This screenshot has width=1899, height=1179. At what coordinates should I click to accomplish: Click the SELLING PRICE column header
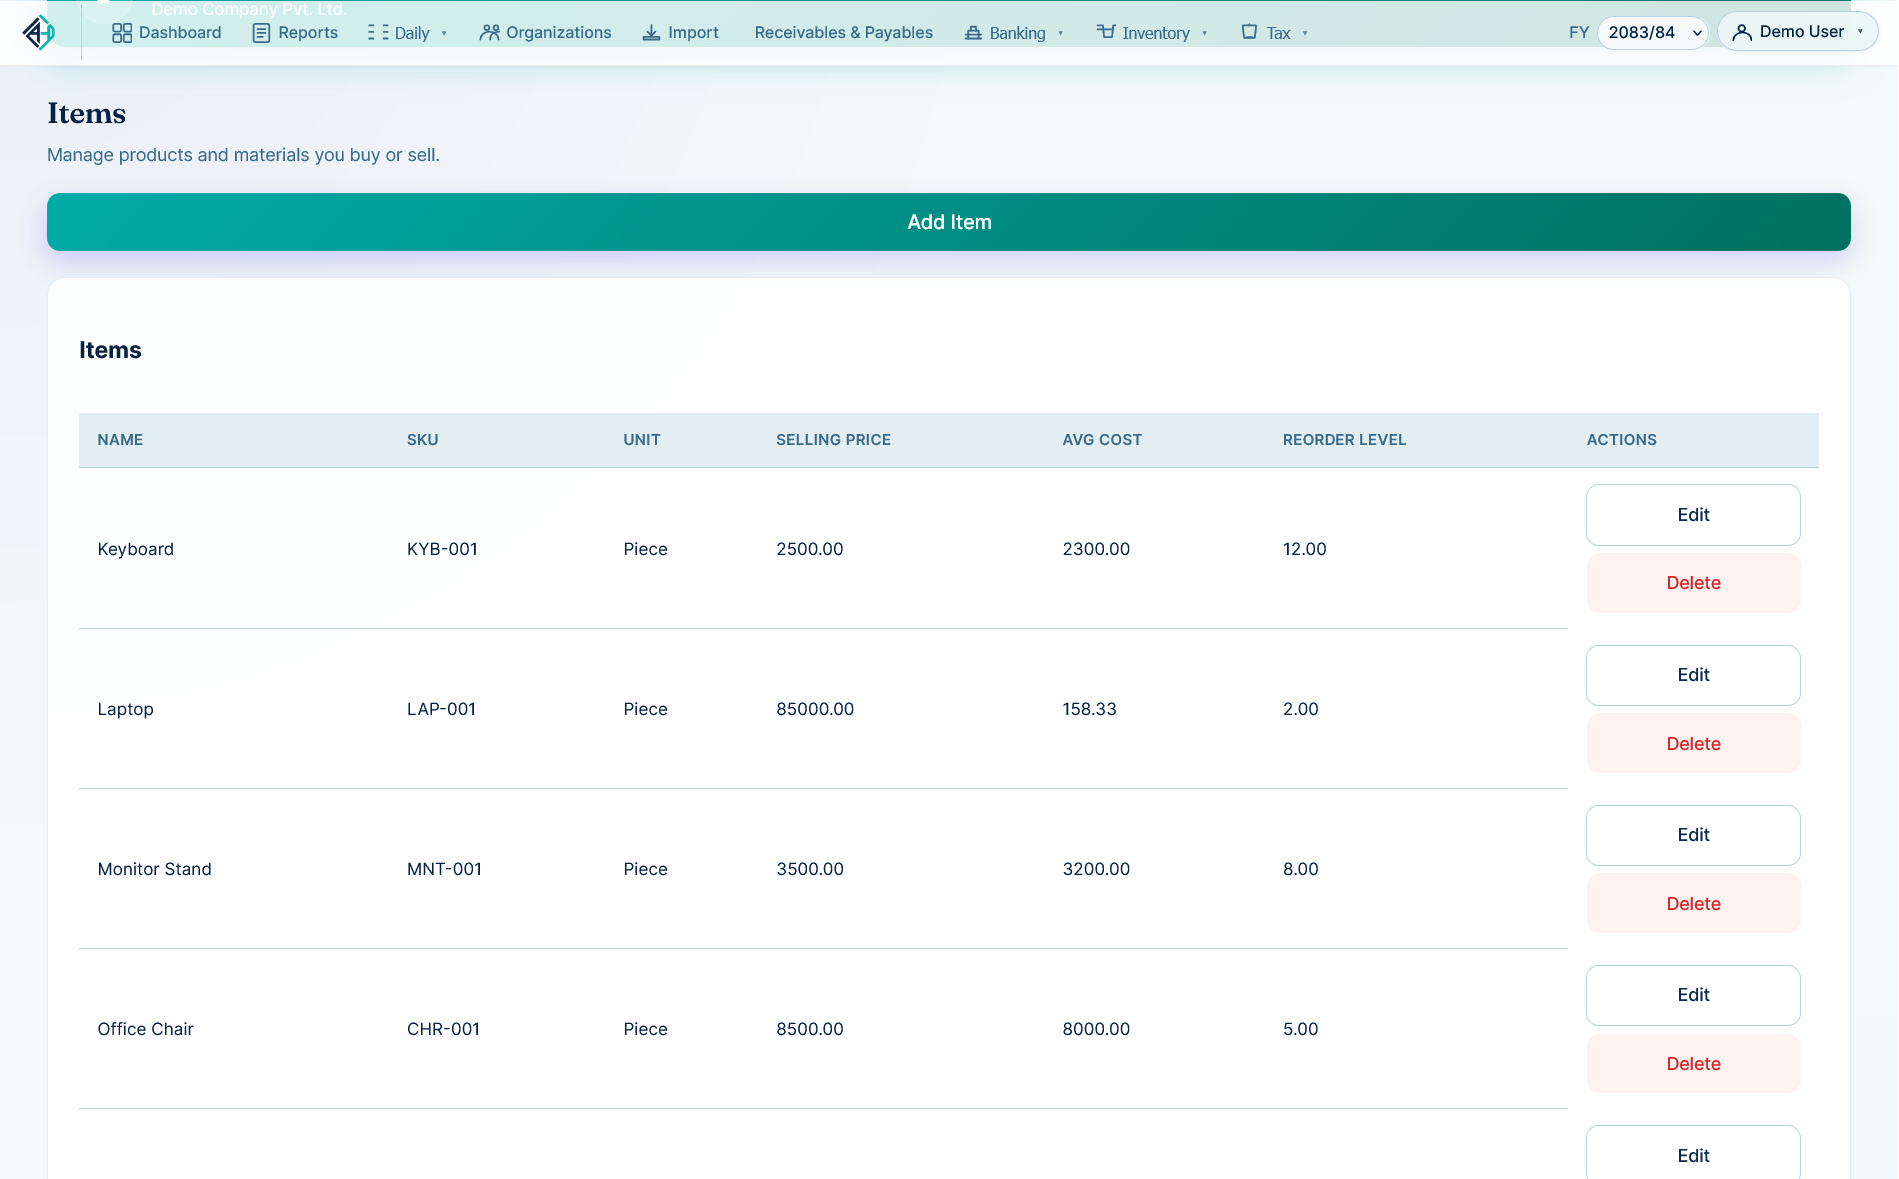point(833,440)
